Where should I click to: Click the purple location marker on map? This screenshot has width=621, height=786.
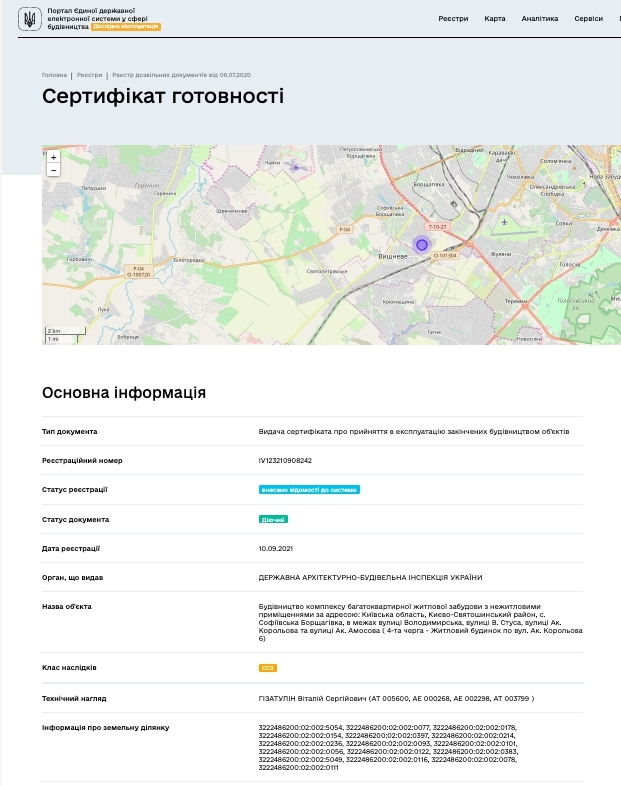[422, 245]
